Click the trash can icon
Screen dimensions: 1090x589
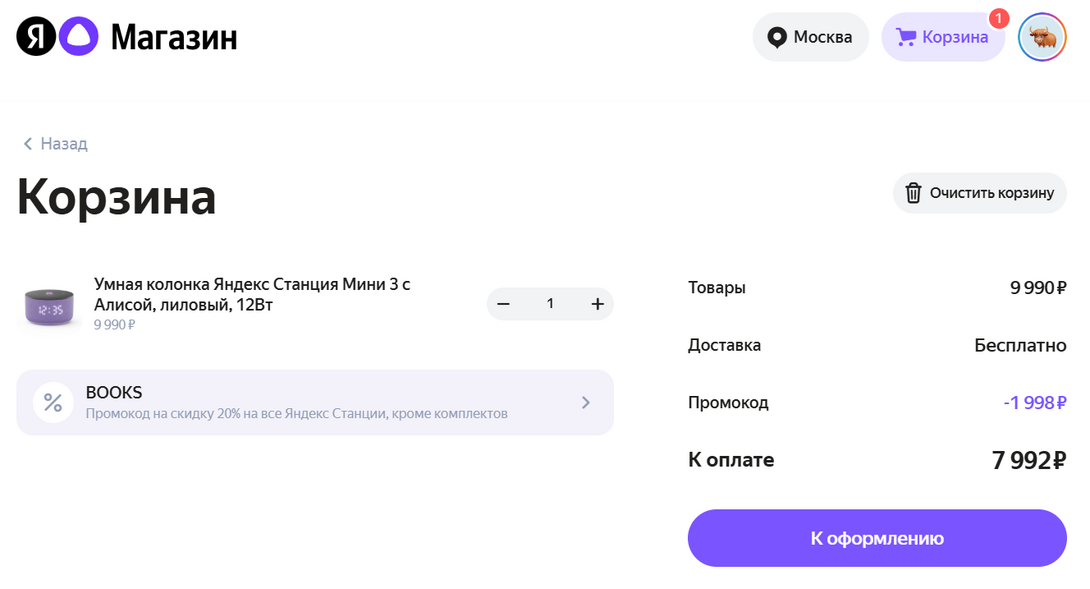coord(913,193)
